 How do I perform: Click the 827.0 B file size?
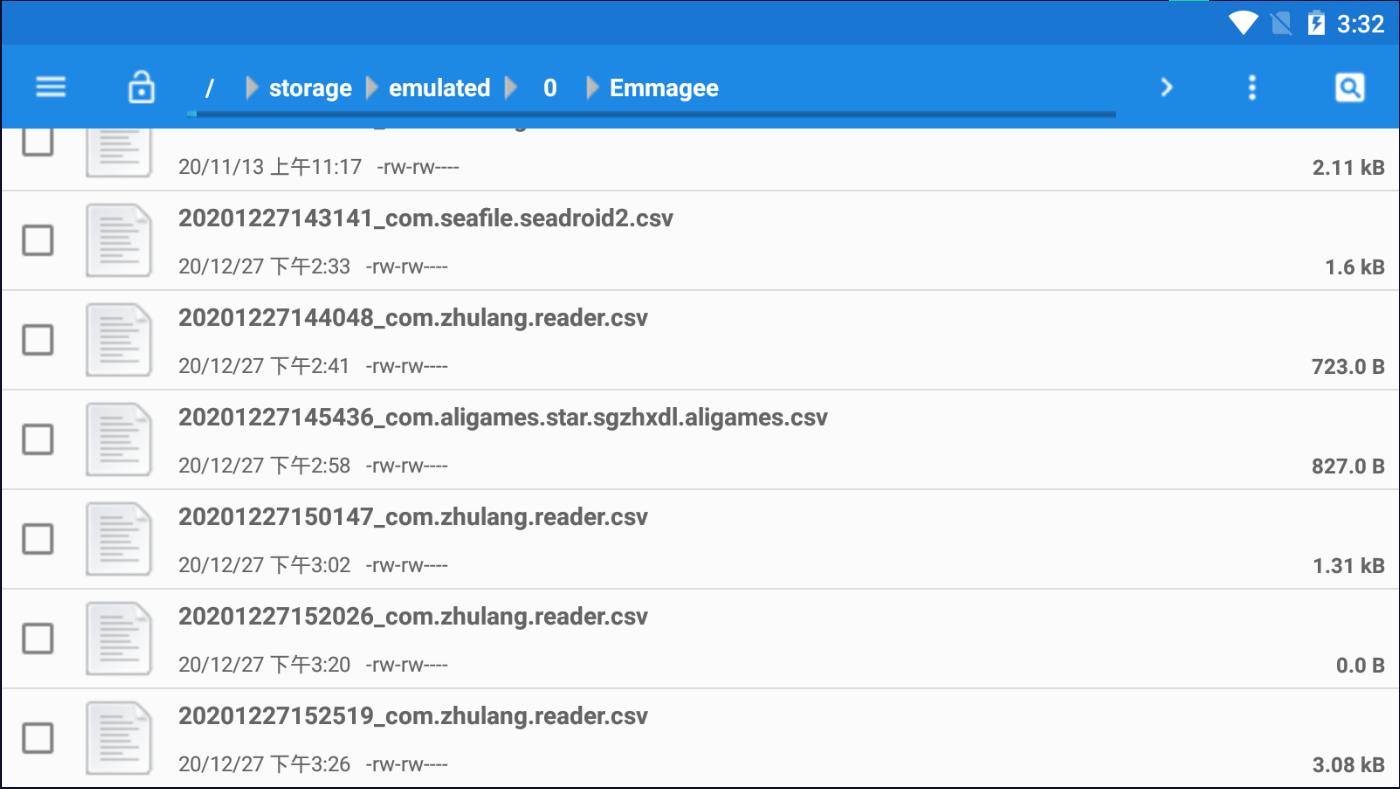click(1348, 466)
